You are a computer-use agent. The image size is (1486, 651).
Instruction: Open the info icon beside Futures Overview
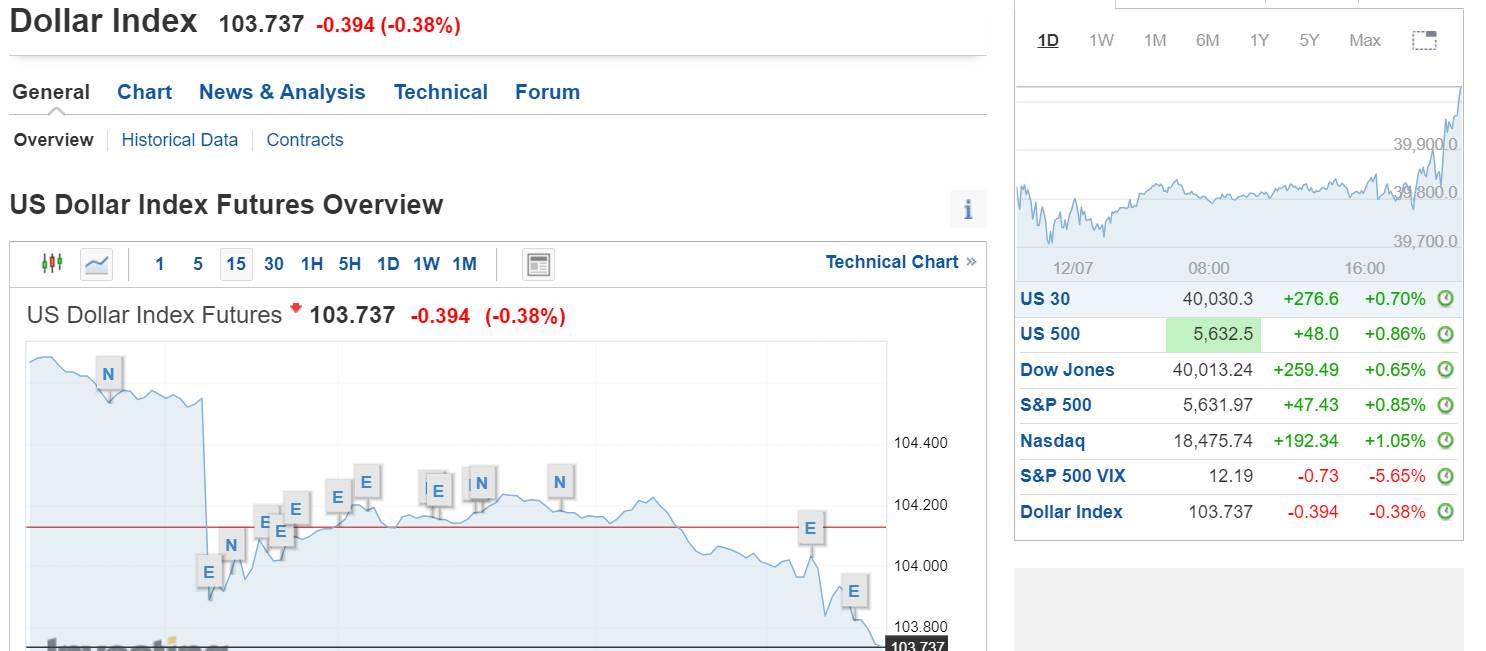coord(967,209)
